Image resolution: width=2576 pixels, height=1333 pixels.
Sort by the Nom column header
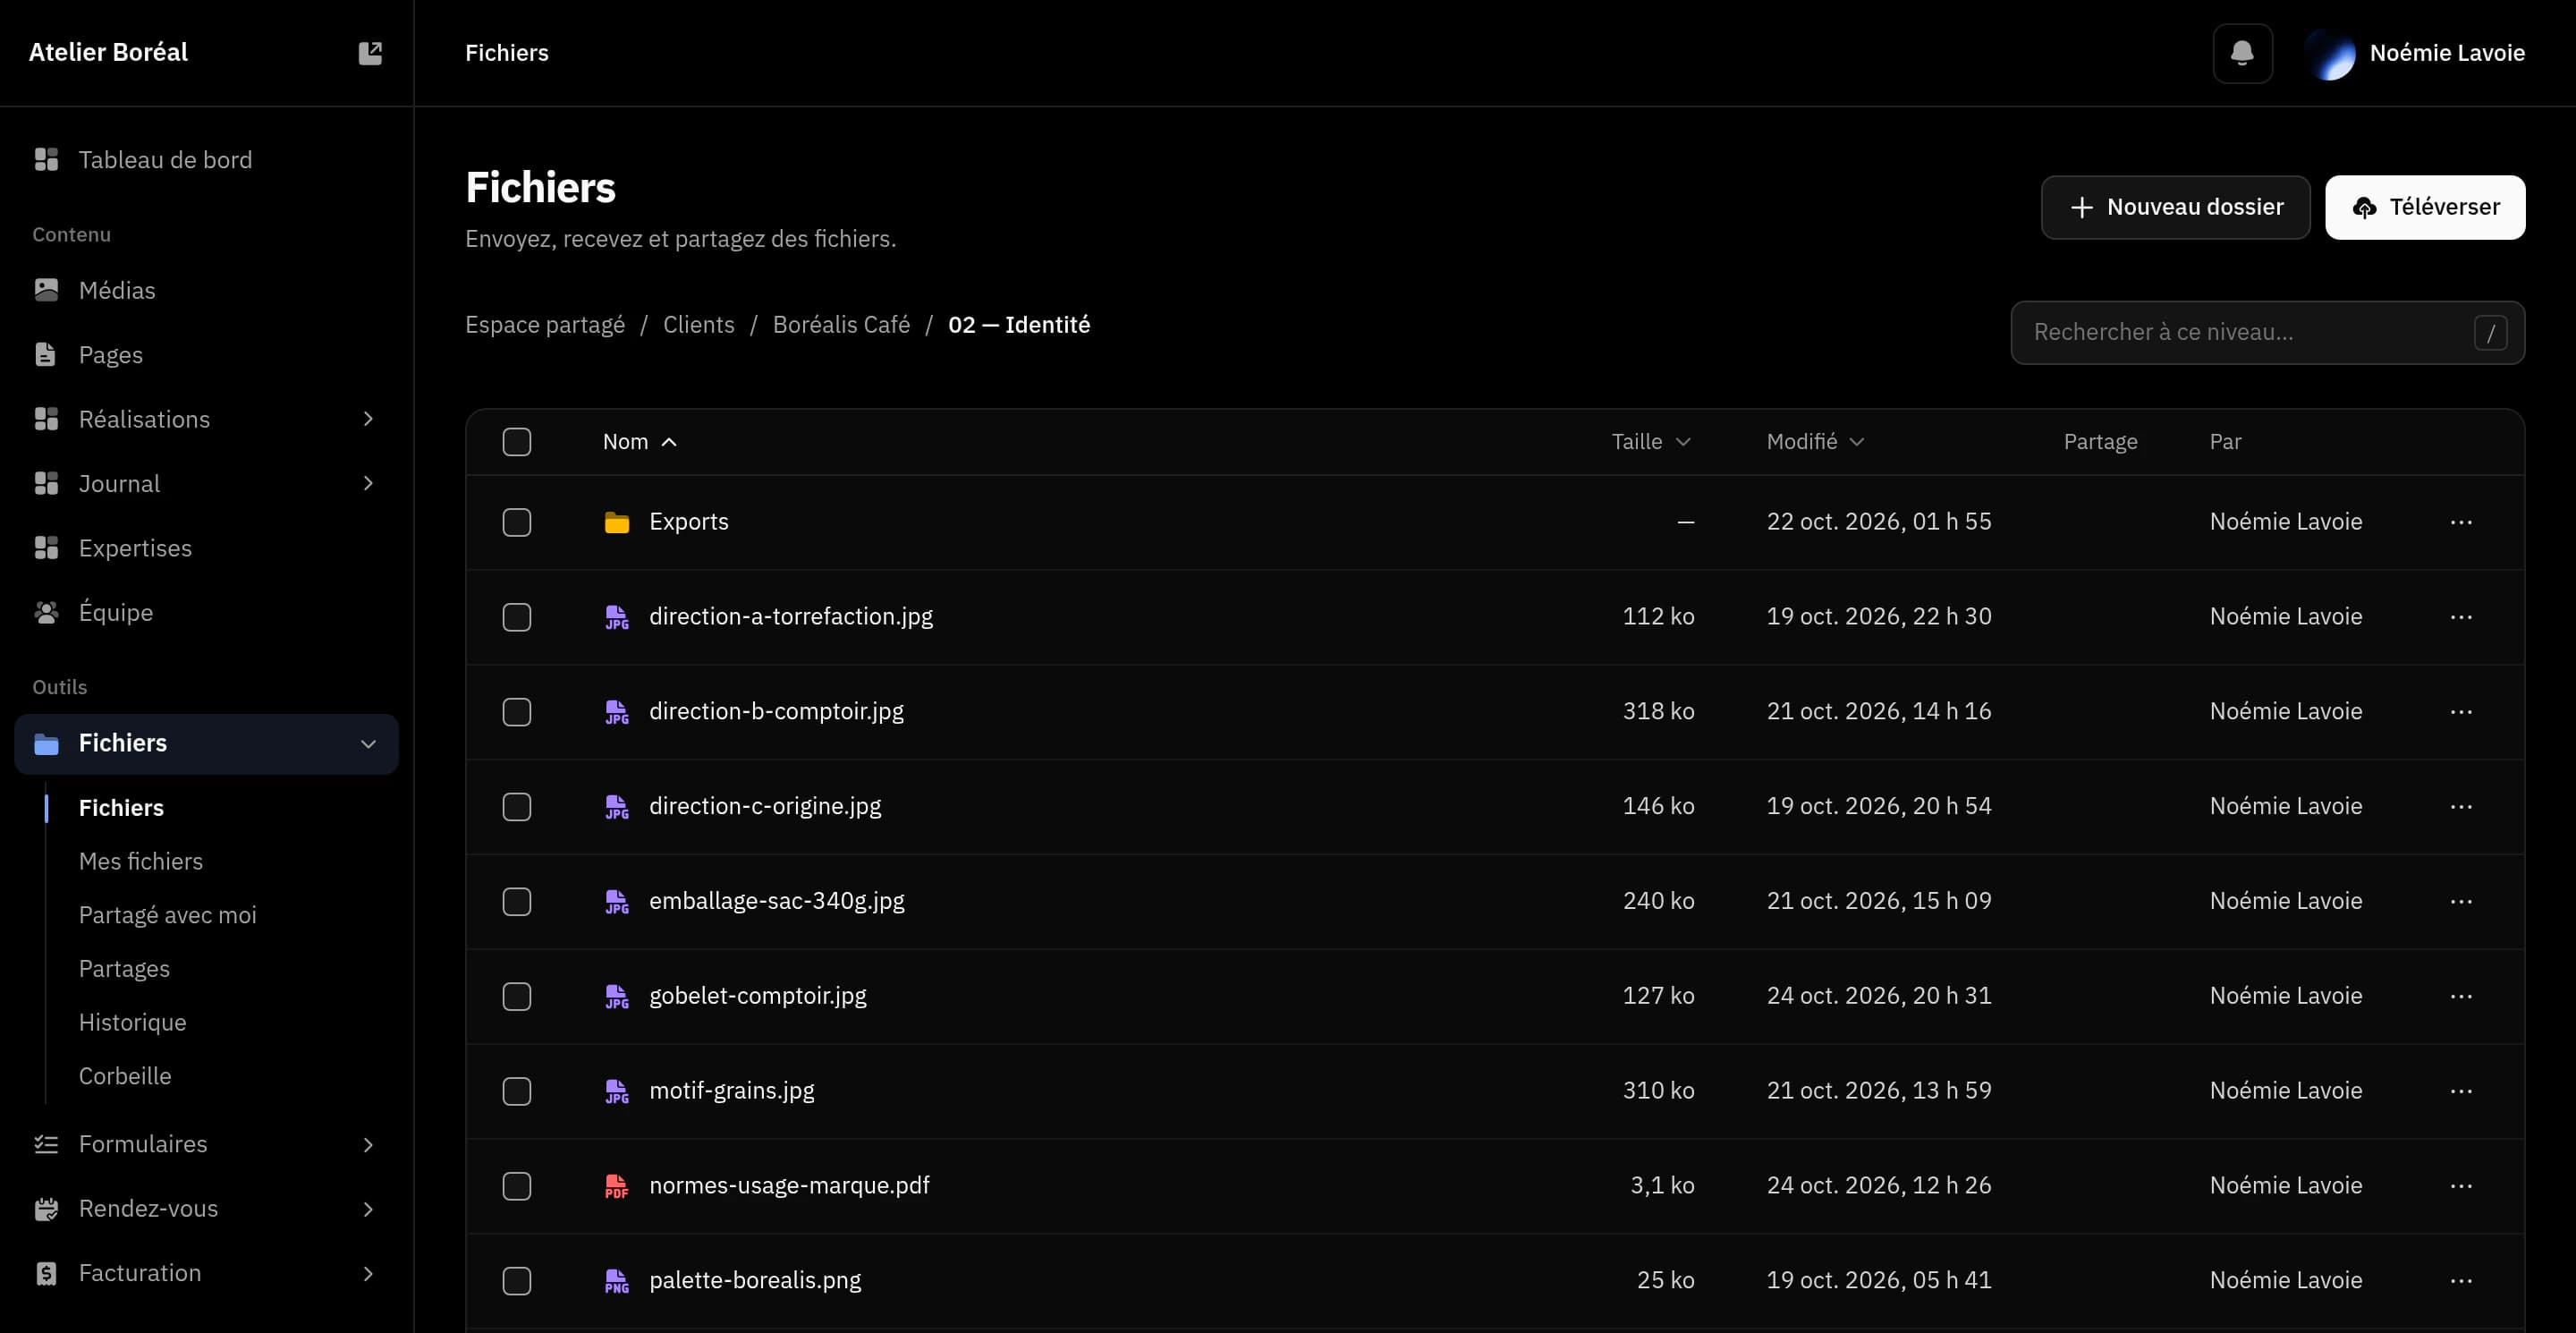tap(639, 442)
